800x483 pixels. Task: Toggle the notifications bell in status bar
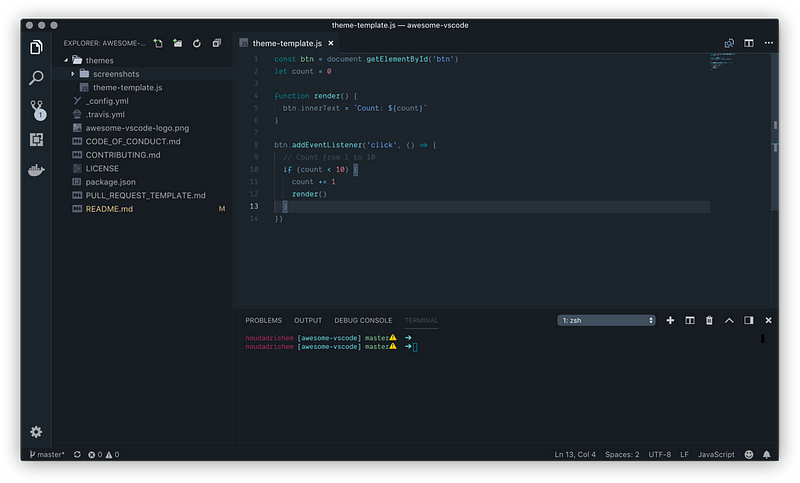pyautogui.click(x=766, y=454)
